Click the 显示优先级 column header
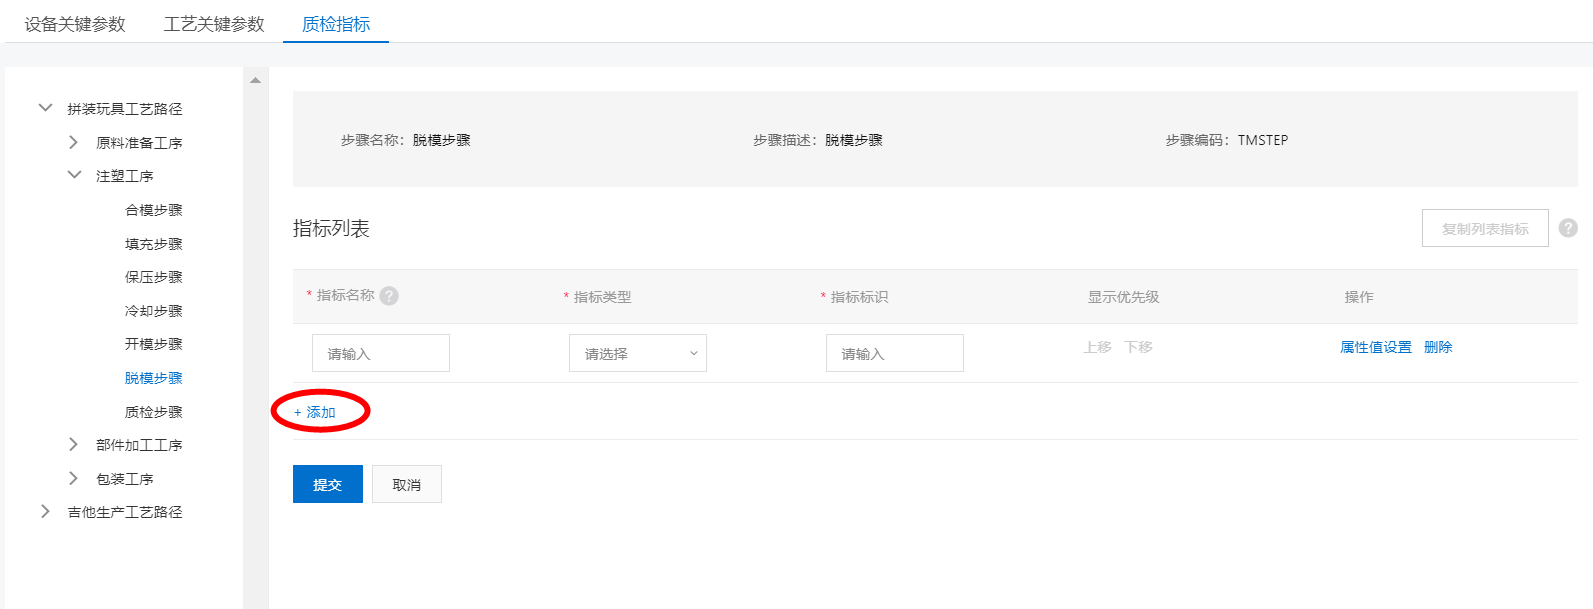Viewport: 1593px width, 609px height. (x=1124, y=297)
